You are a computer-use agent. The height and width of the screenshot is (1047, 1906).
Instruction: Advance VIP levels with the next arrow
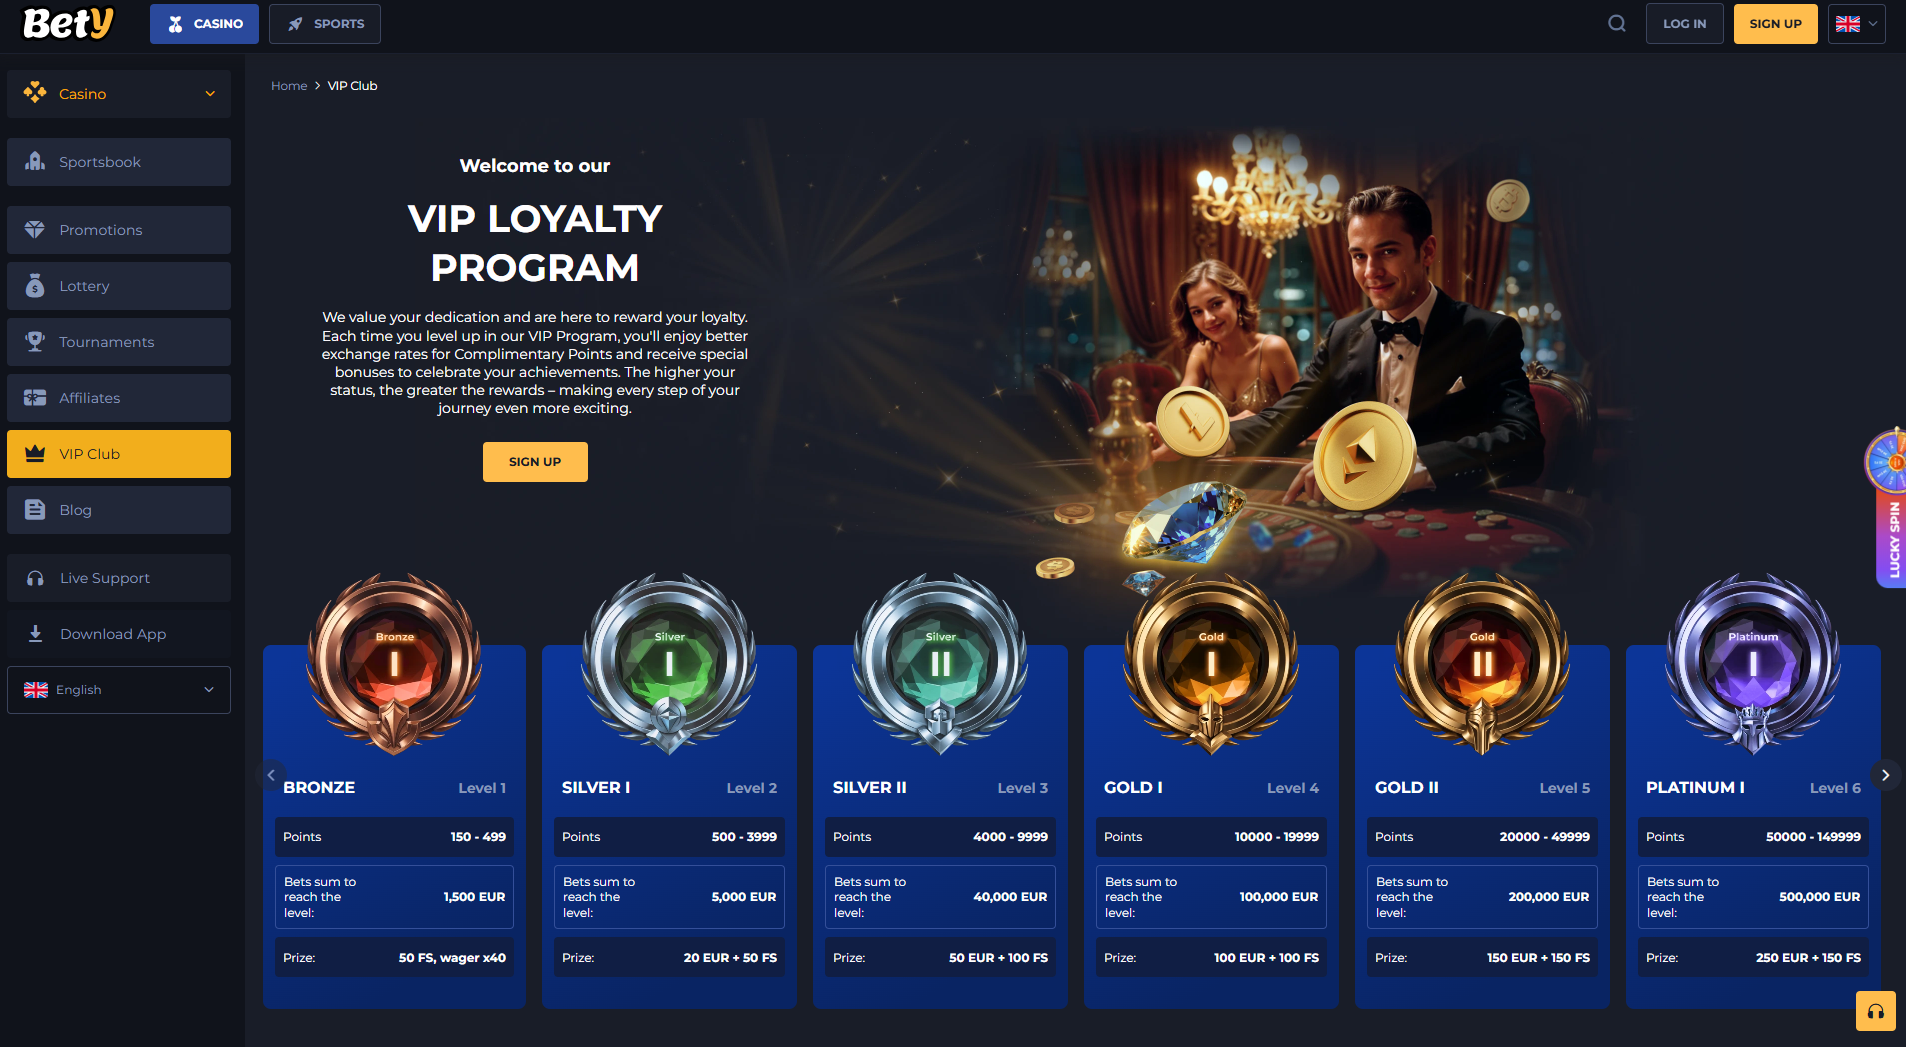1885,775
